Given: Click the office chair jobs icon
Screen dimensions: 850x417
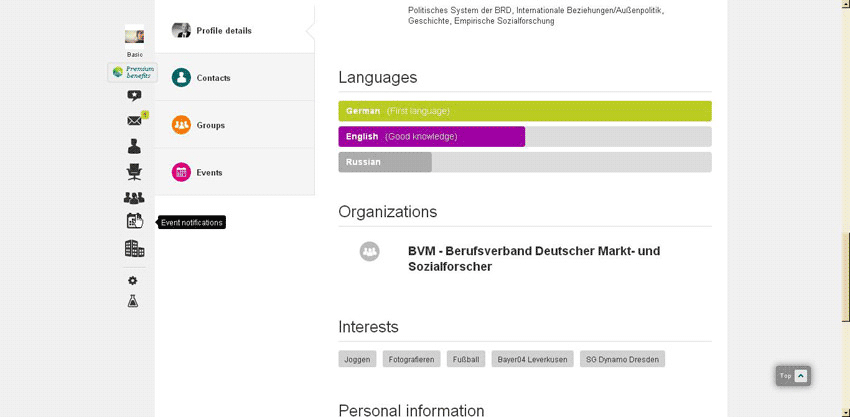Looking at the screenshot, I should [x=134, y=171].
